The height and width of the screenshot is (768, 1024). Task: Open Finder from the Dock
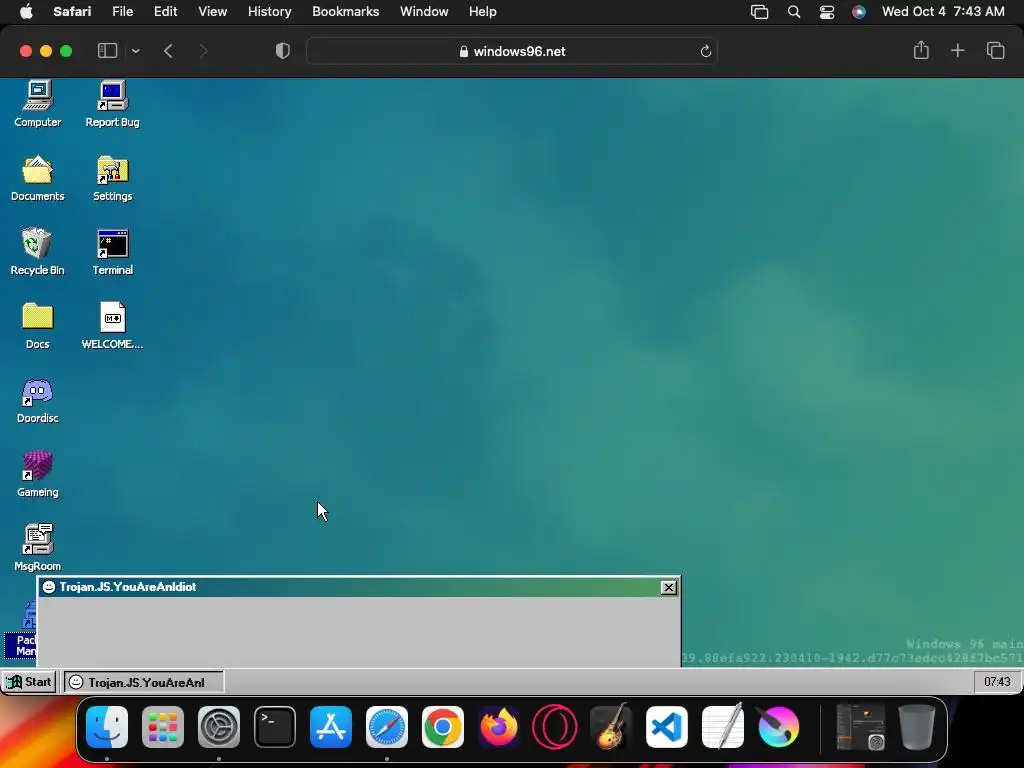coord(107,726)
